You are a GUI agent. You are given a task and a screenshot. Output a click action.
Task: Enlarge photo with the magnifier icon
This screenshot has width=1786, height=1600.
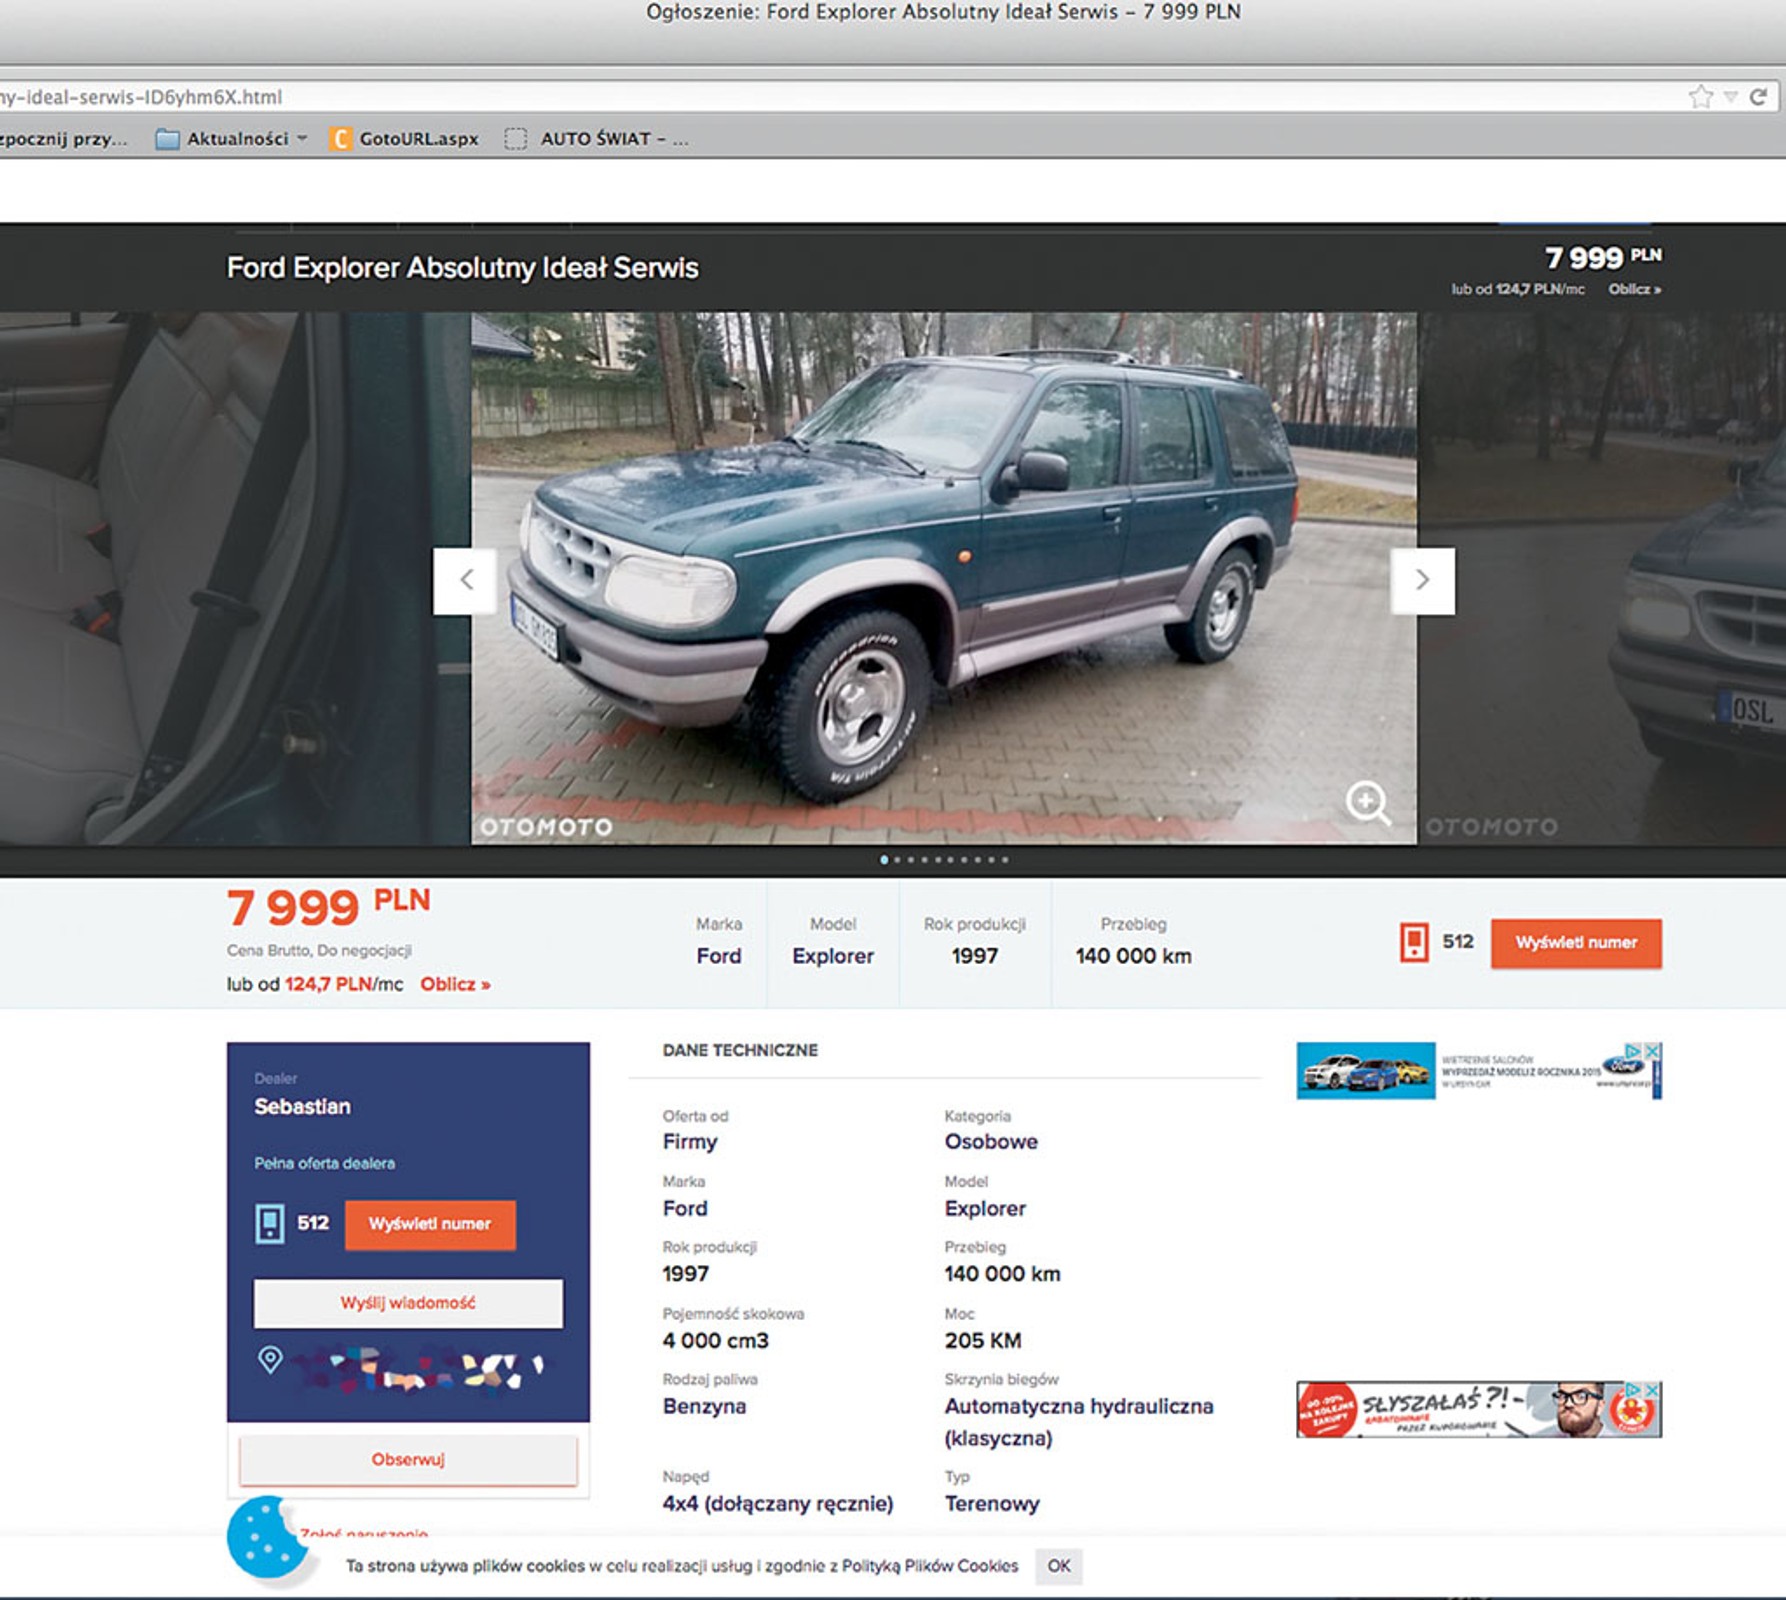[x=1367, y=802]
